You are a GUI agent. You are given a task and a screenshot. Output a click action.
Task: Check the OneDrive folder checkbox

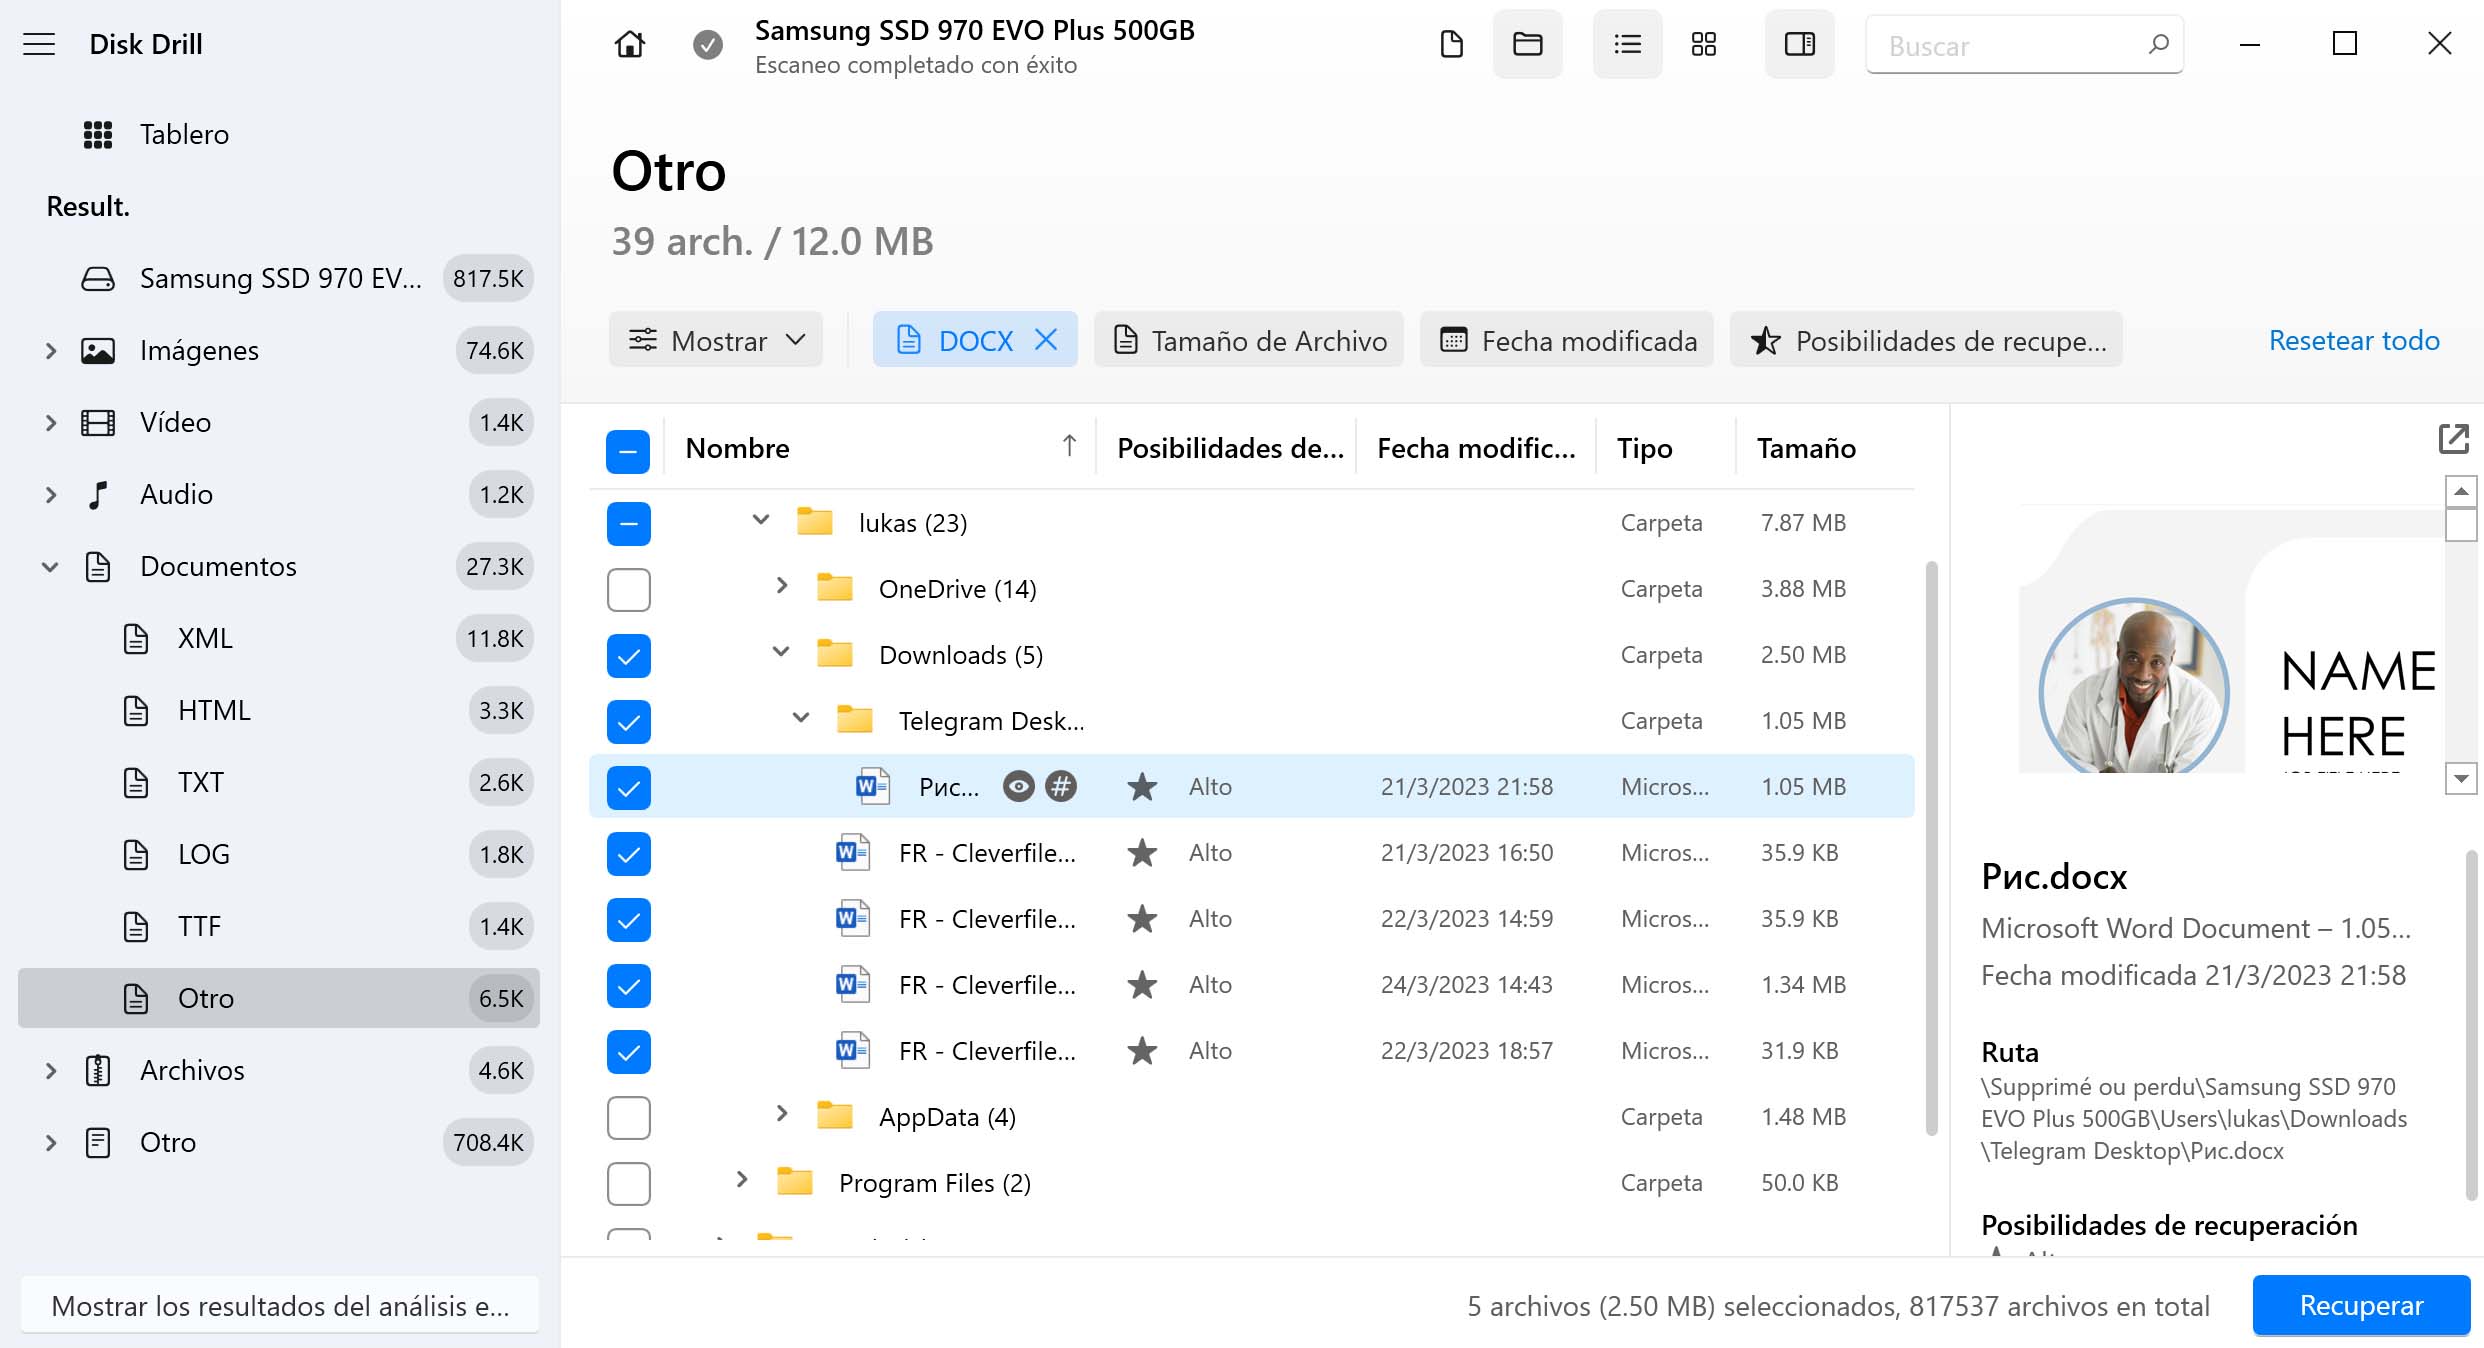(x=628, y=589)
